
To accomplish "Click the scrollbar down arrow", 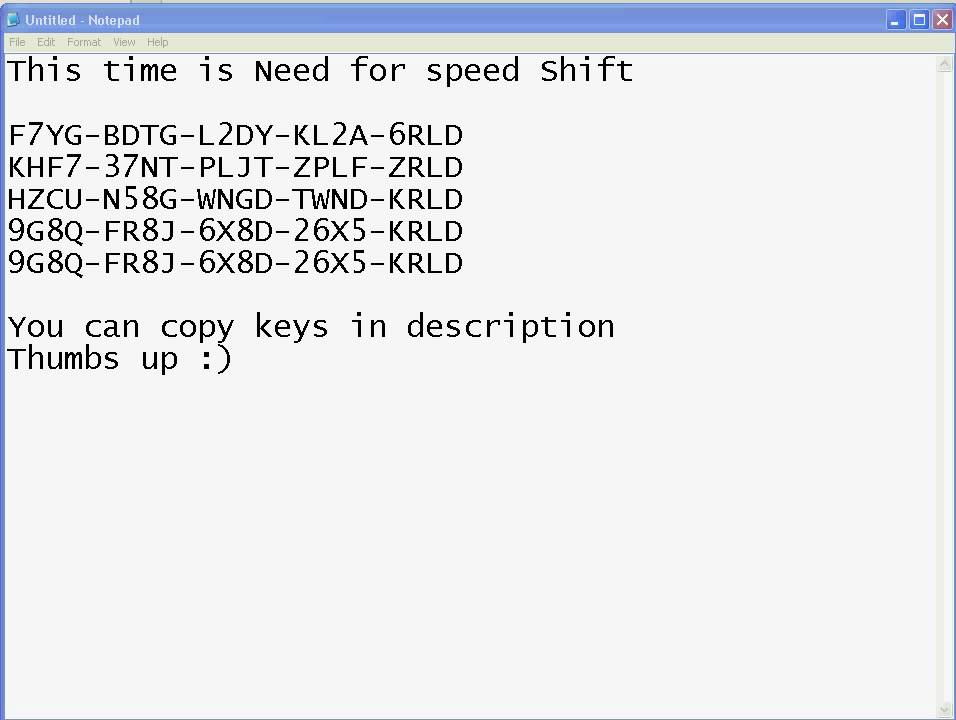I will (x=945, y=709).
